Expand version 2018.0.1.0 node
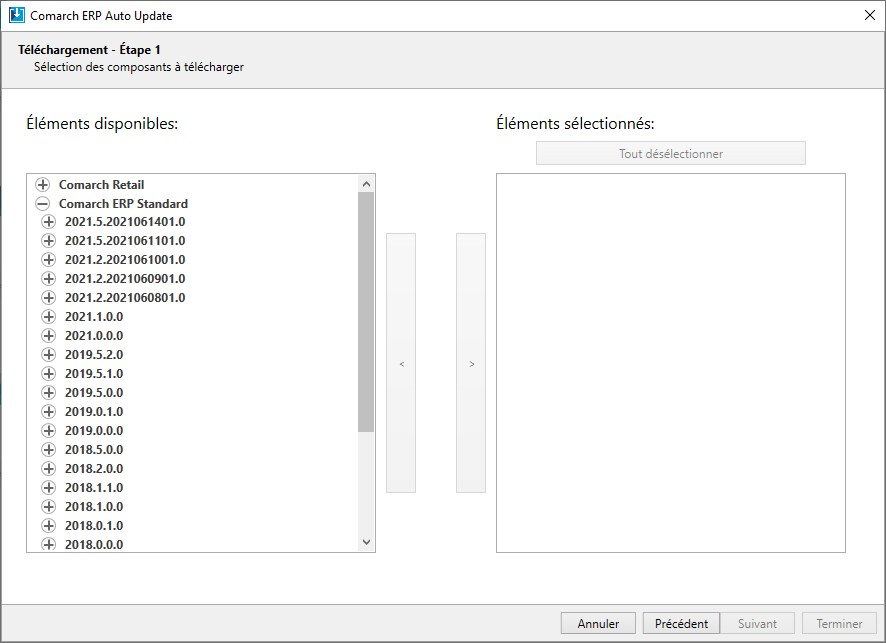The image size is (886, 643). tap(49, 525)
